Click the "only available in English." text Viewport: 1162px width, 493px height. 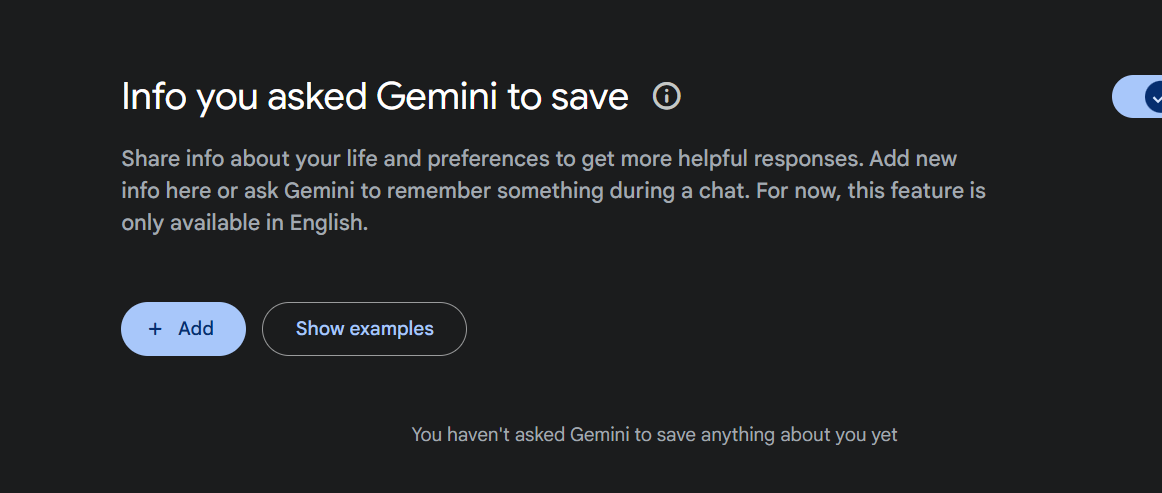tap(245, 223)
